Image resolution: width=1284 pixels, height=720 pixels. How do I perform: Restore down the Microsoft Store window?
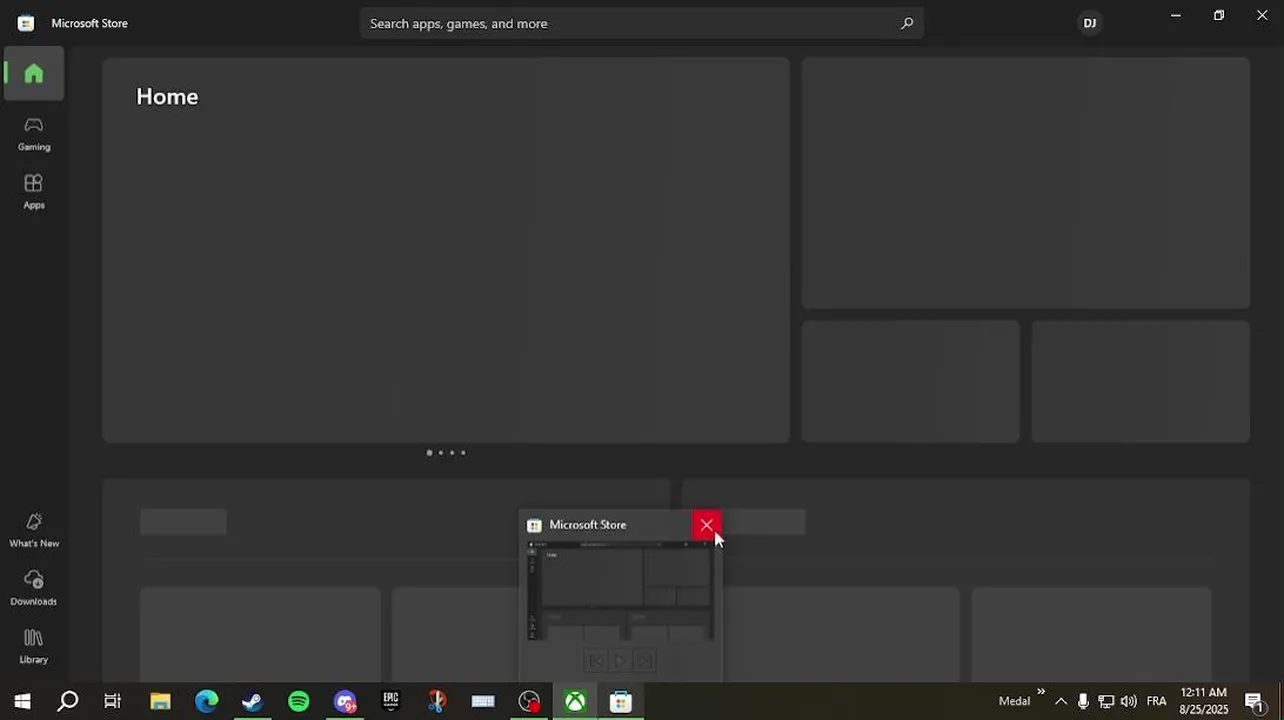point(1219,16)
